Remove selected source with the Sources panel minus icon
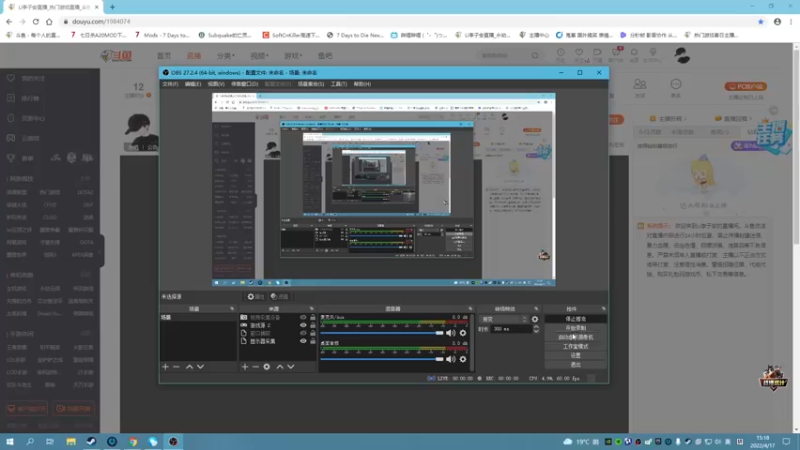800x450 pixels. tap(256, 367)
